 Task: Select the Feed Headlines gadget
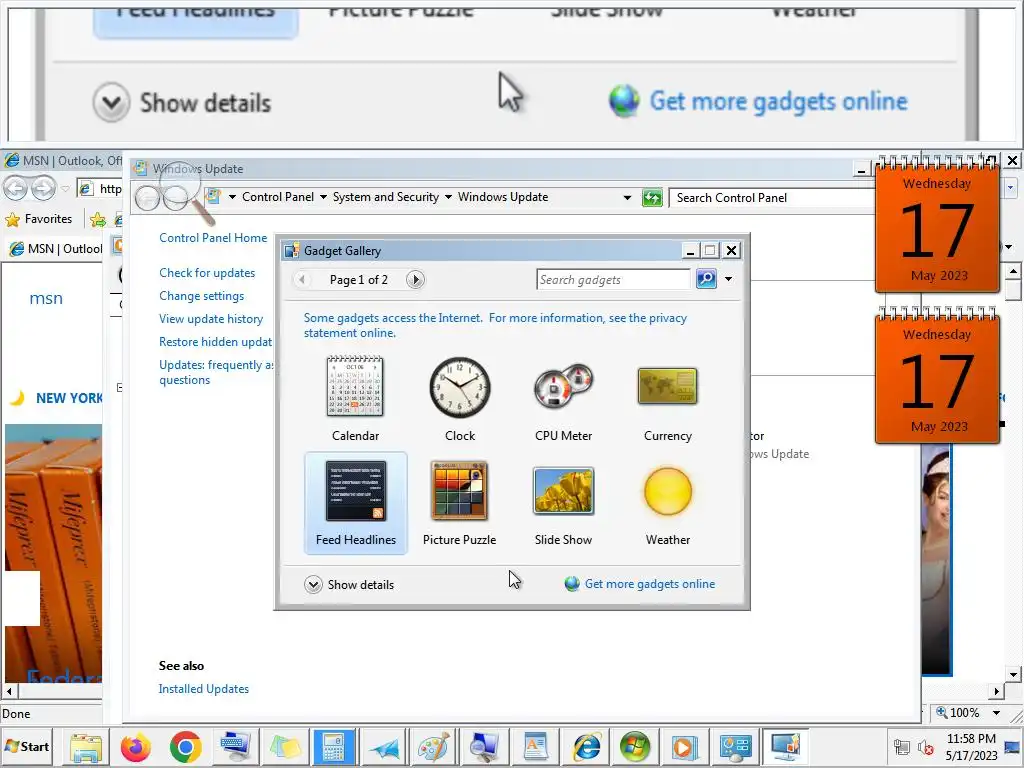pyautogui.click(x=356, y=503)
